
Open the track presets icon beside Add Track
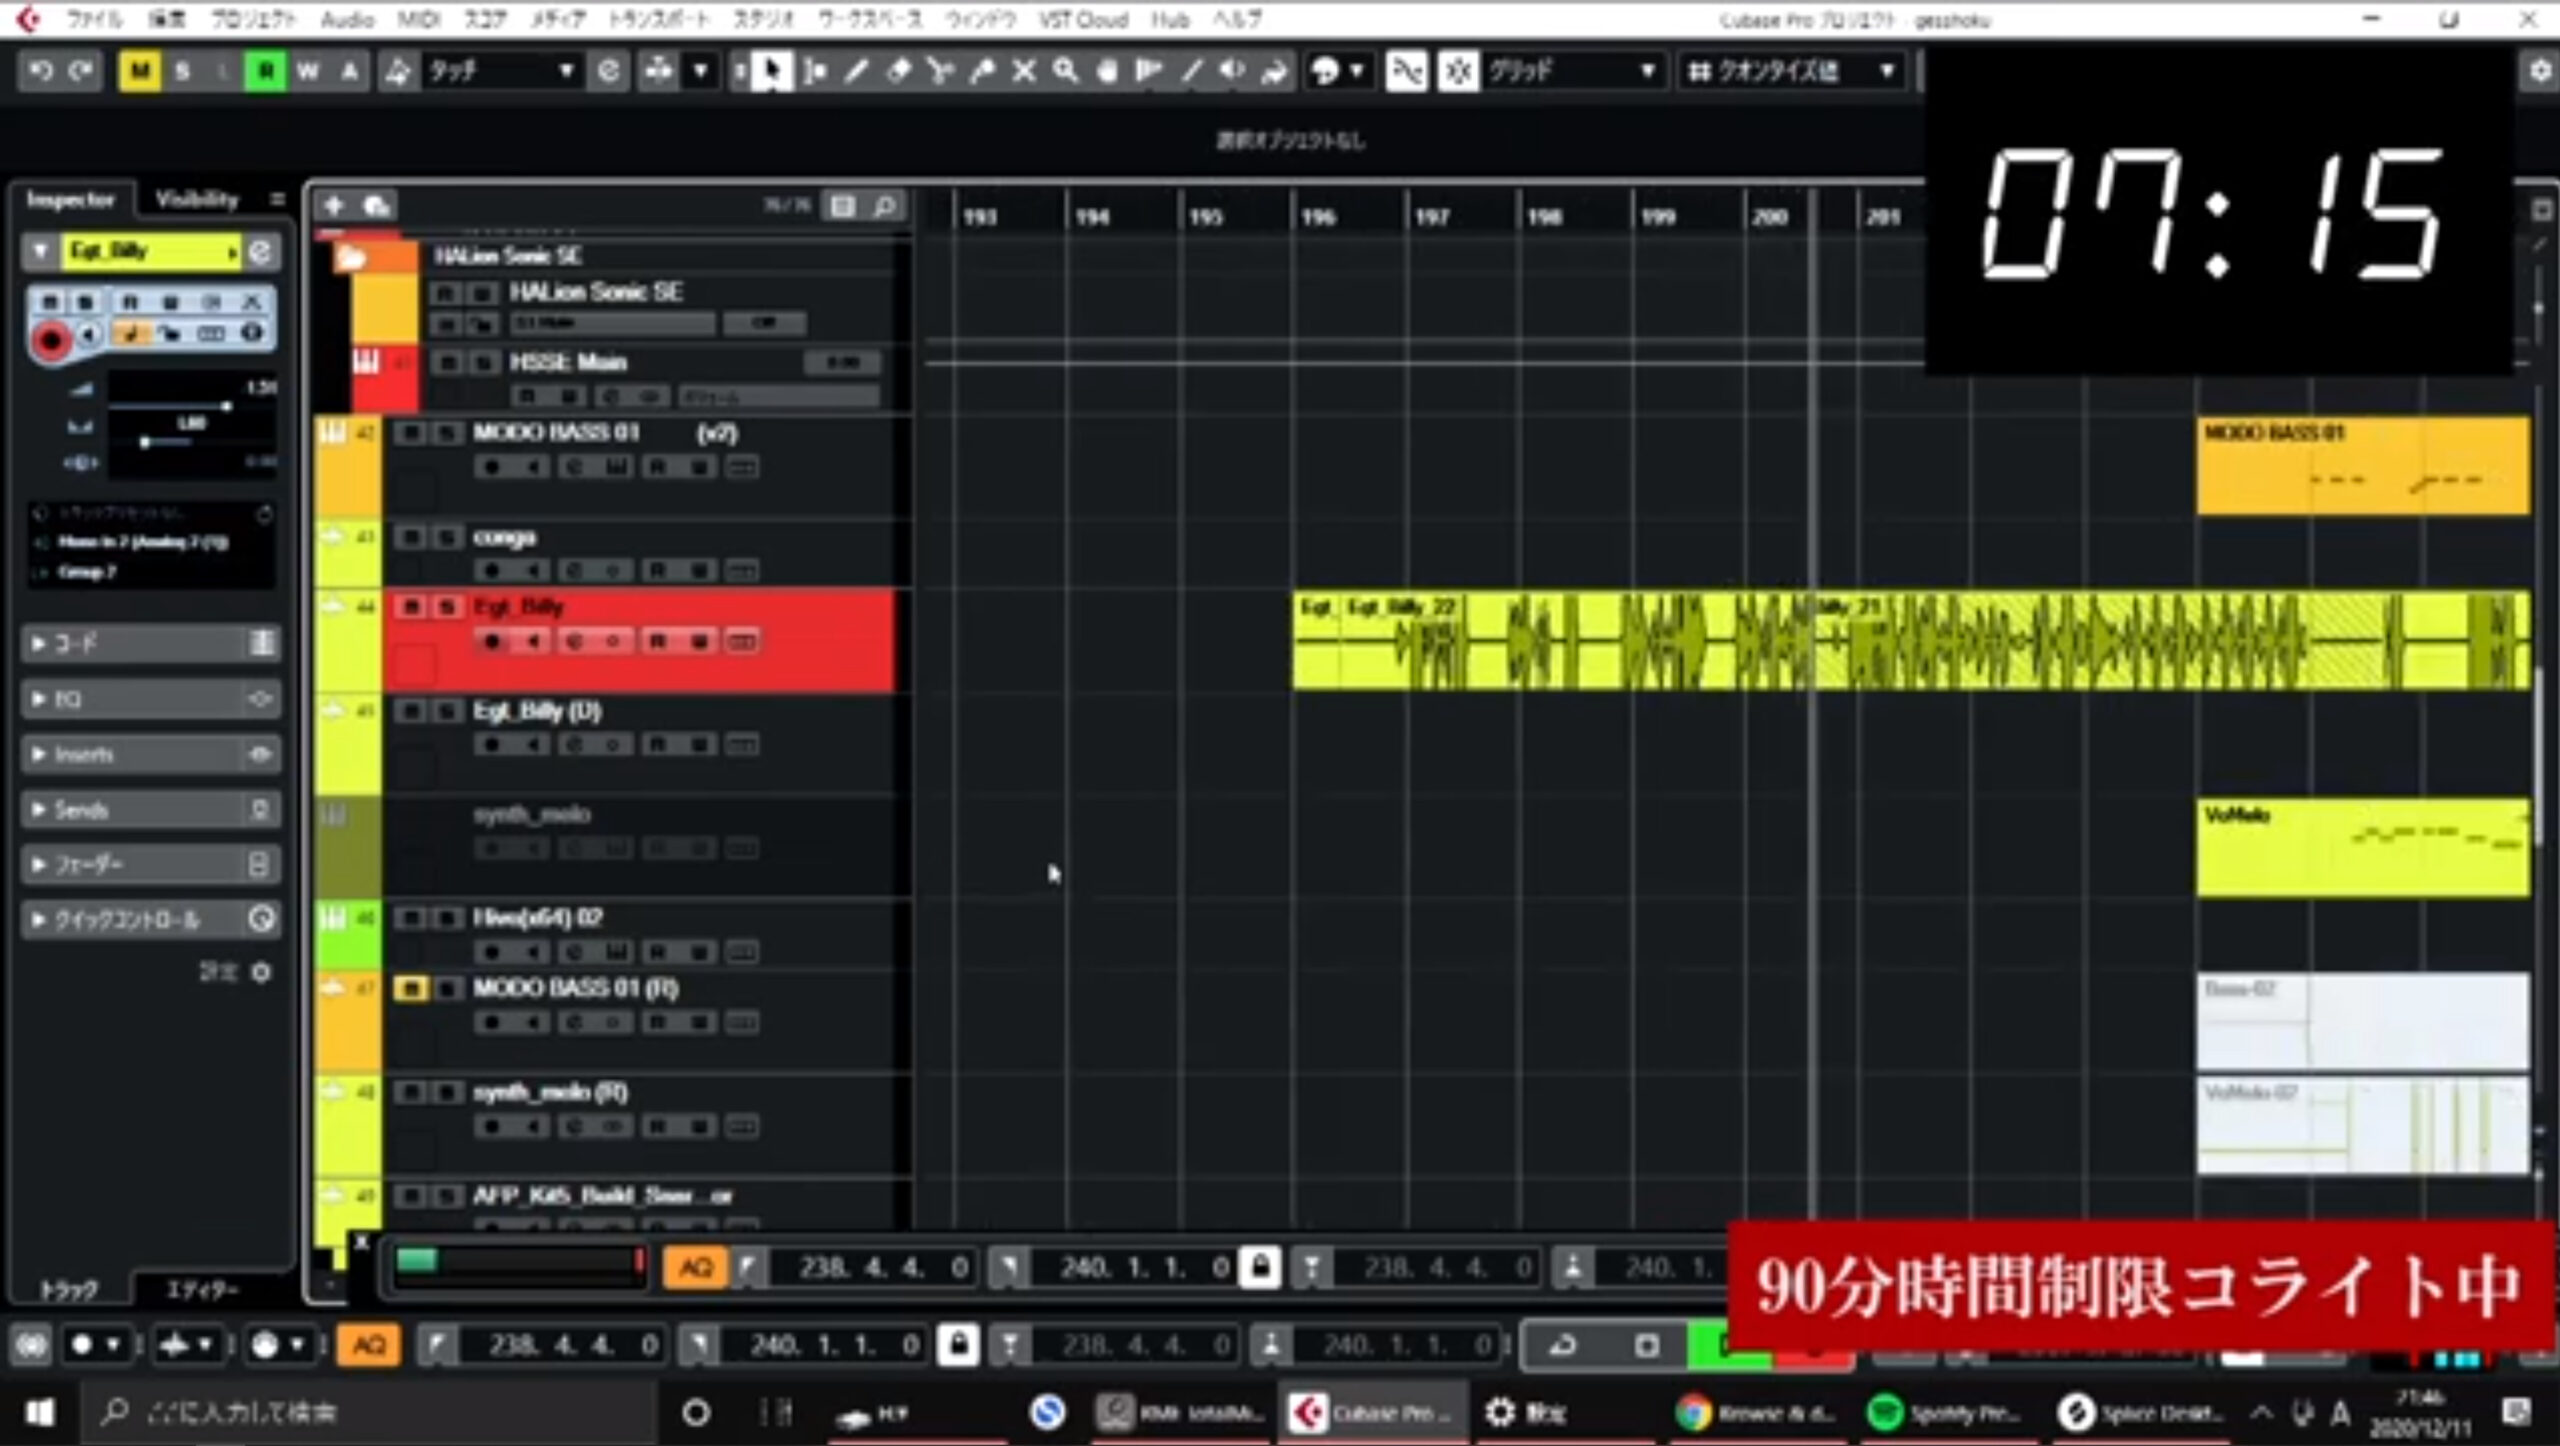coord(377,206)
